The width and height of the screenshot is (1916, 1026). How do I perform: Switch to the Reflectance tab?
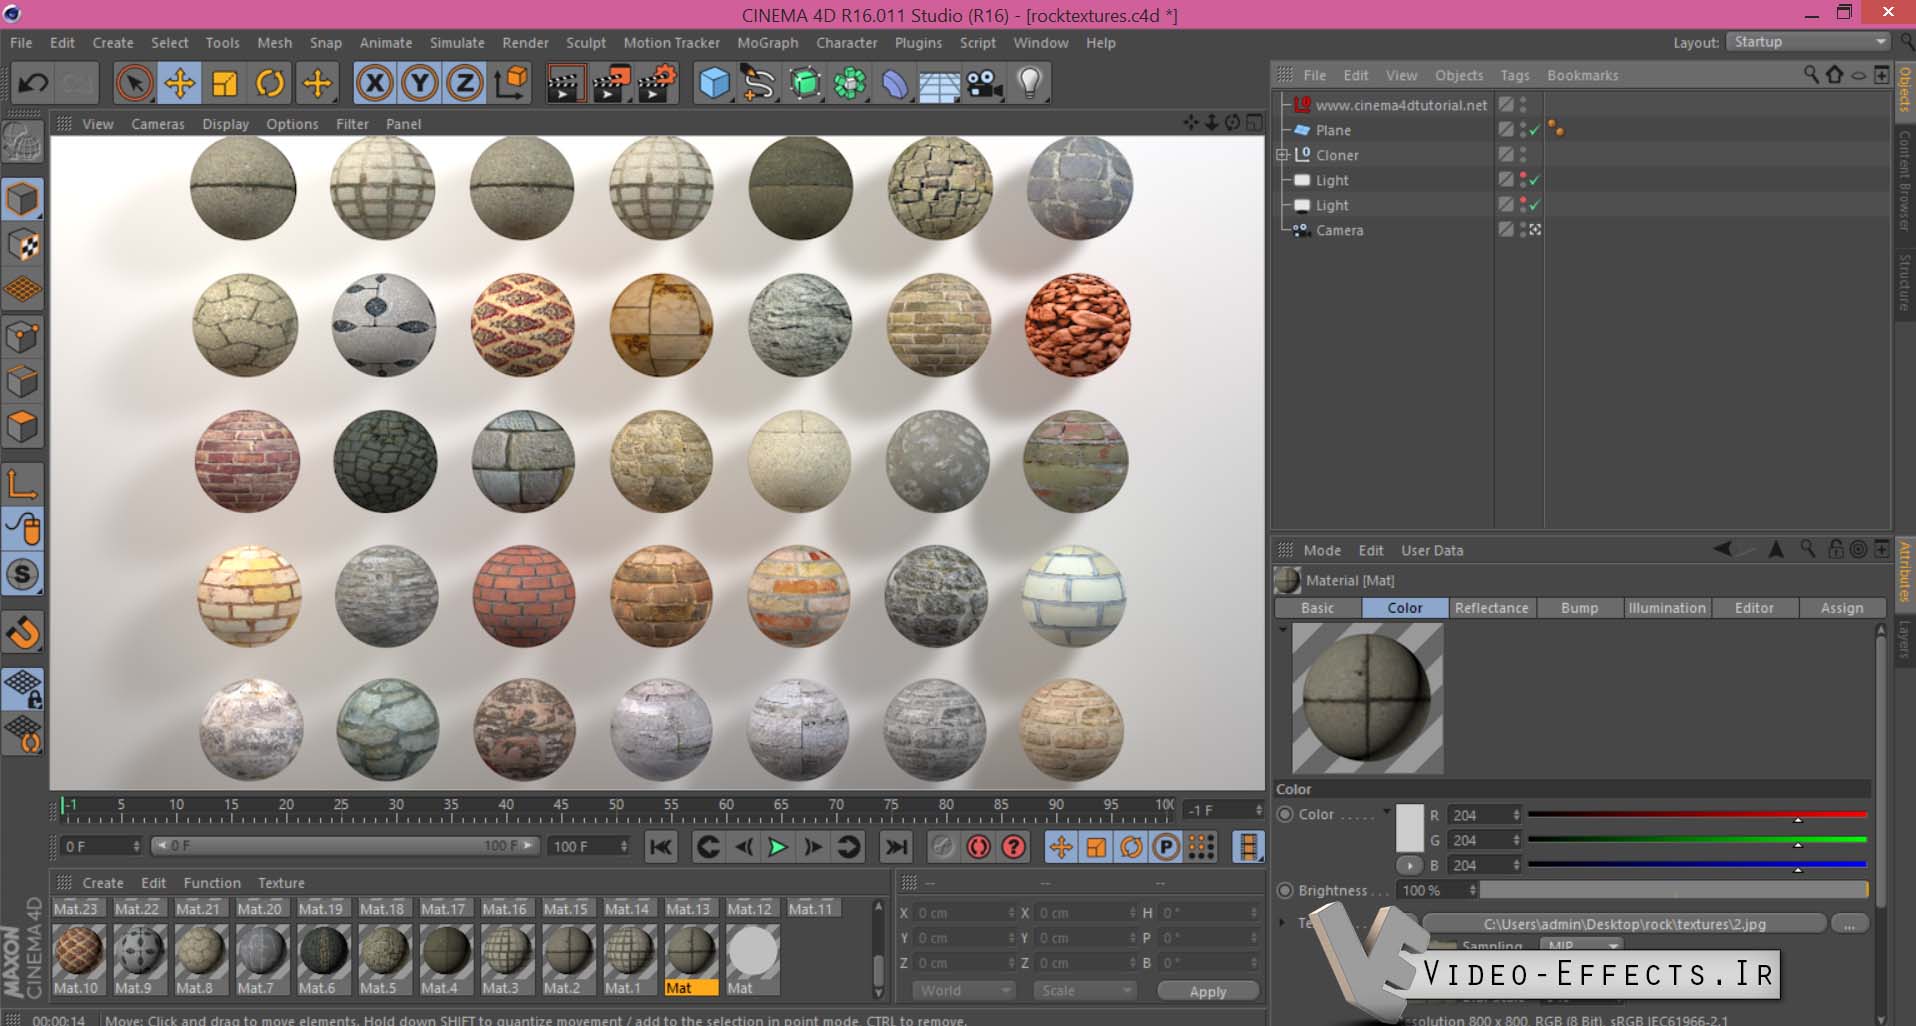coord(1491,608)
